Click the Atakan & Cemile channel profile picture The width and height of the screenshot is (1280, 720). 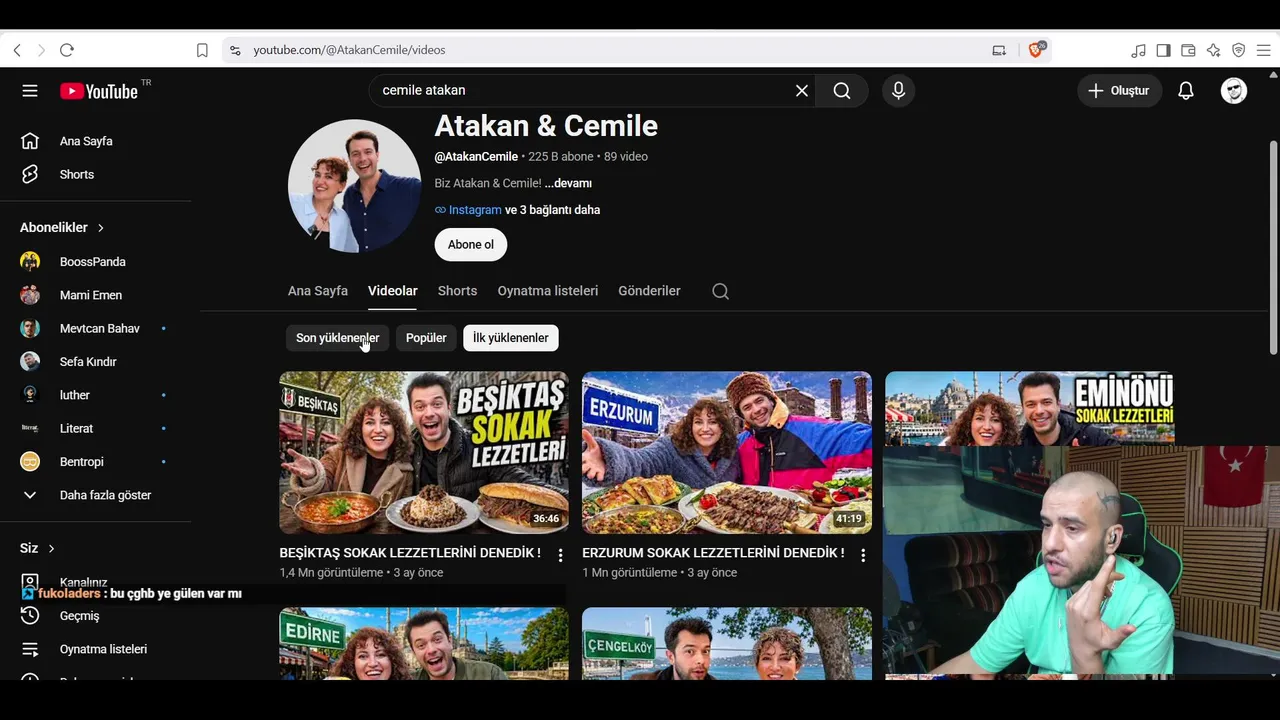[355, 186]
